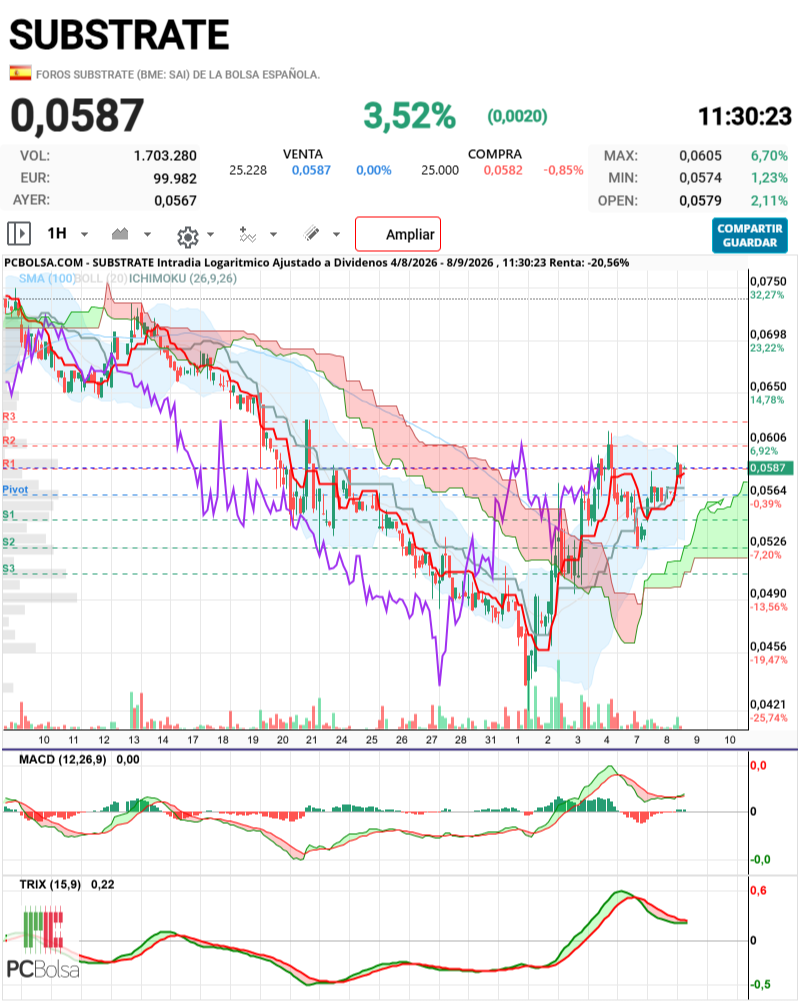
Task: Select the pencil drawing tools icon
Action: pyautogui.click(x=312, y=234)
